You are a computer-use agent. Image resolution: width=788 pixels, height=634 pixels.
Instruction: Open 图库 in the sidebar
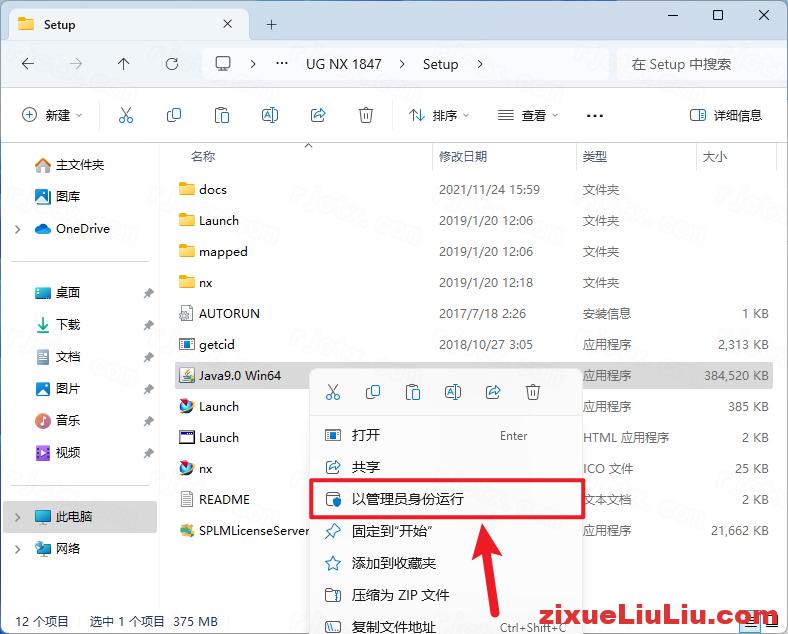click(x=57, y=196)
